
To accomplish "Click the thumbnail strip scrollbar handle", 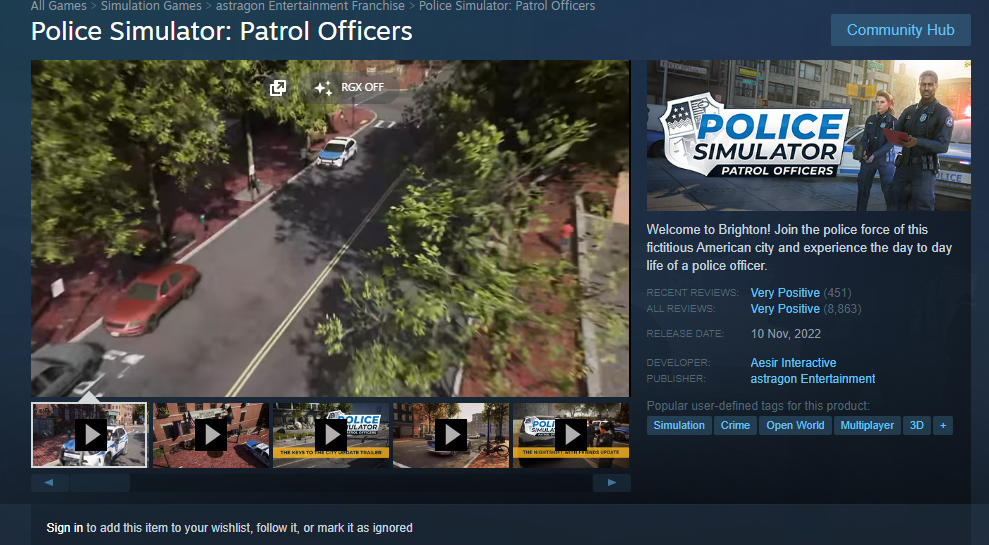I will click(100, 483).
